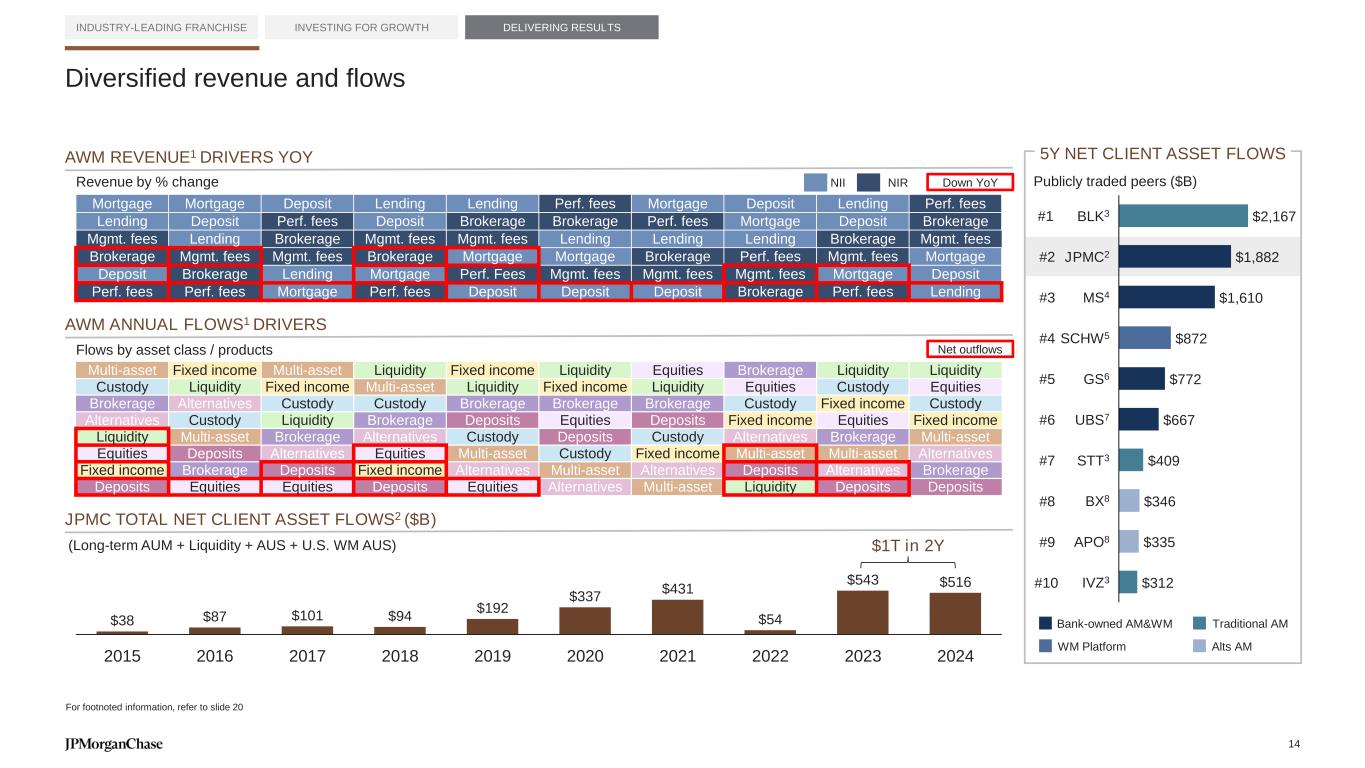Viewport: 1365px width, 768px height.
Task: Click the 2023 bar showing $543
Action: [x=862, y=612]
